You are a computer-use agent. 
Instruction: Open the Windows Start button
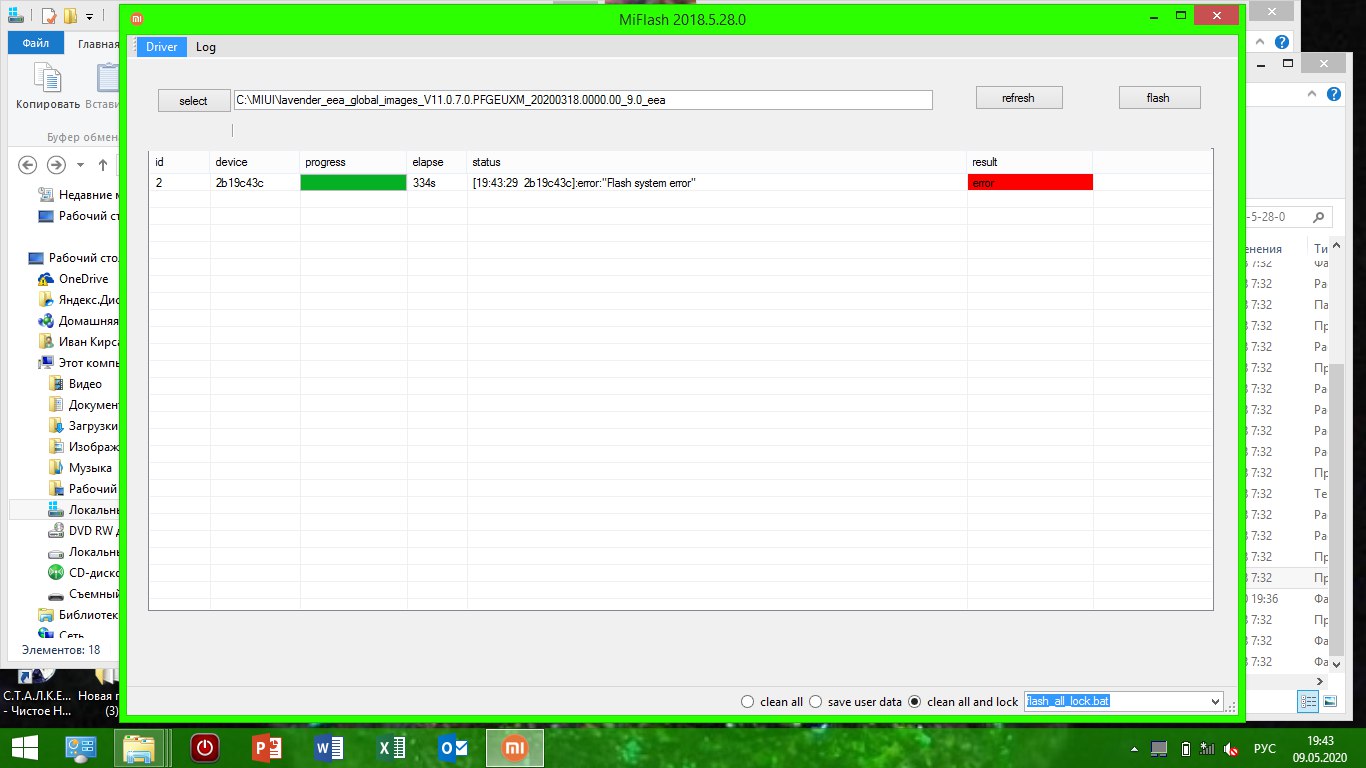click(24, 748)
